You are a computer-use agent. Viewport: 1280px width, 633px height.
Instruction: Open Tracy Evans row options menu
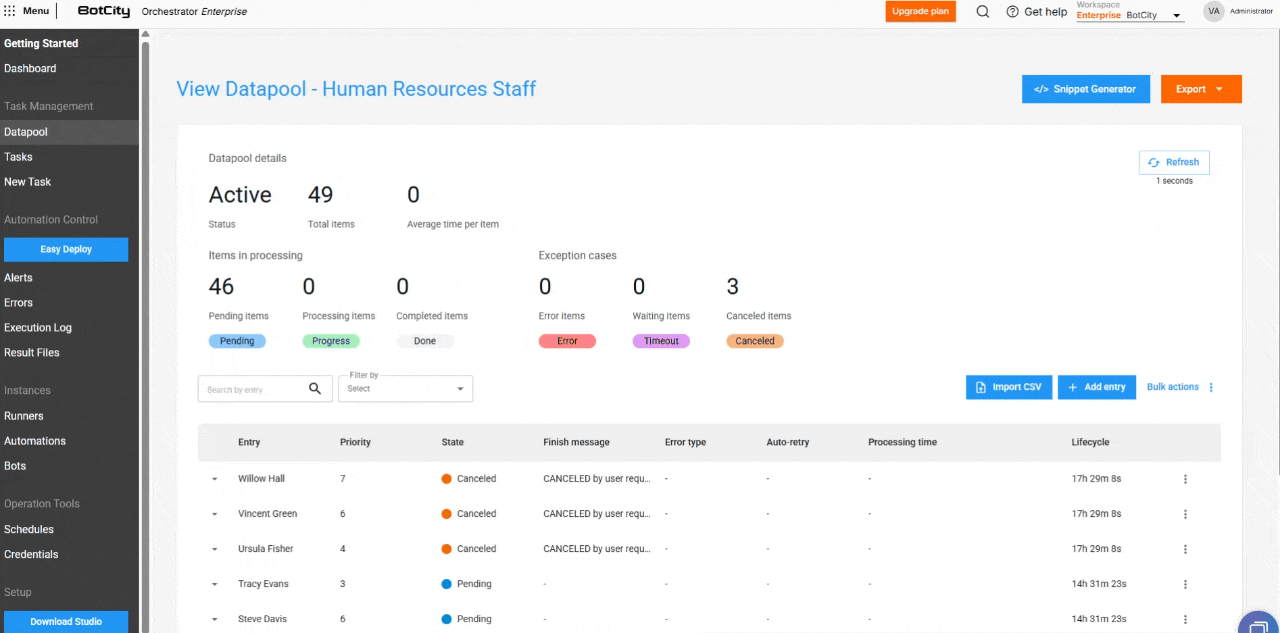[x=1185, y=584]
